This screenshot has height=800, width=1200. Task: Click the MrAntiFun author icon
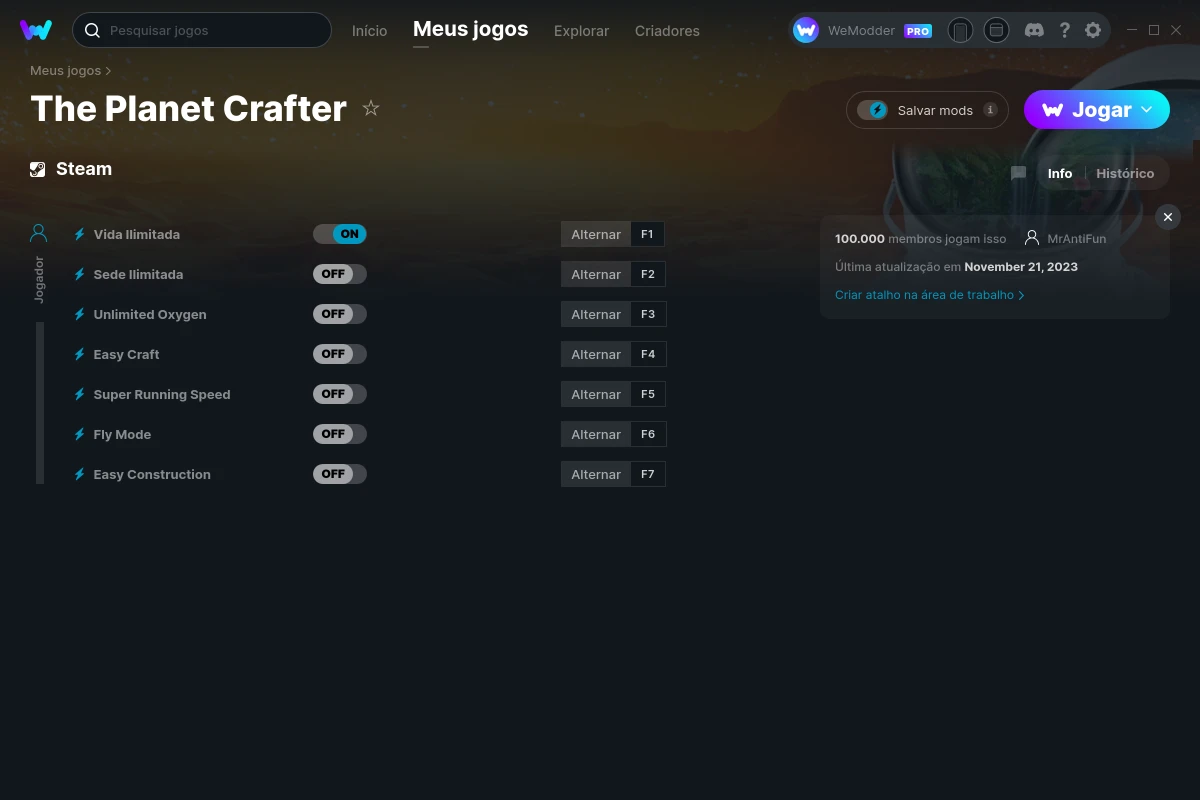[1032, 238]
